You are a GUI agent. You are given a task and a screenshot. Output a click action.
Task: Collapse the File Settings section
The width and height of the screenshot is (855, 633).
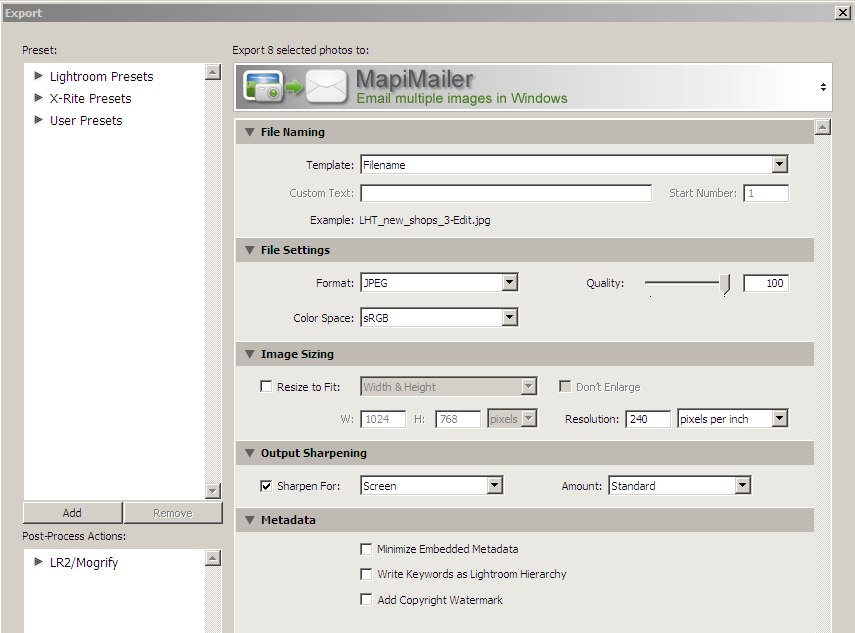pos(250,250)
